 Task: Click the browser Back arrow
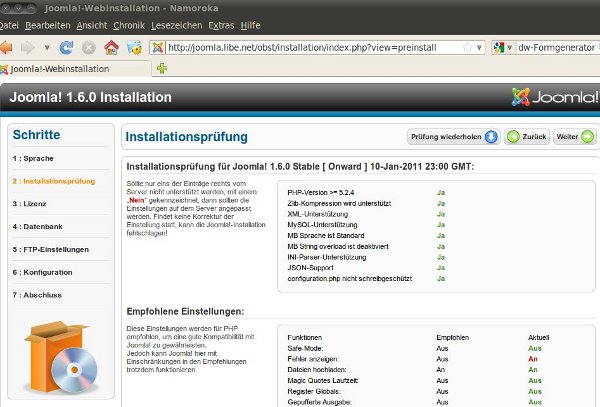click(x=6, y=48)
